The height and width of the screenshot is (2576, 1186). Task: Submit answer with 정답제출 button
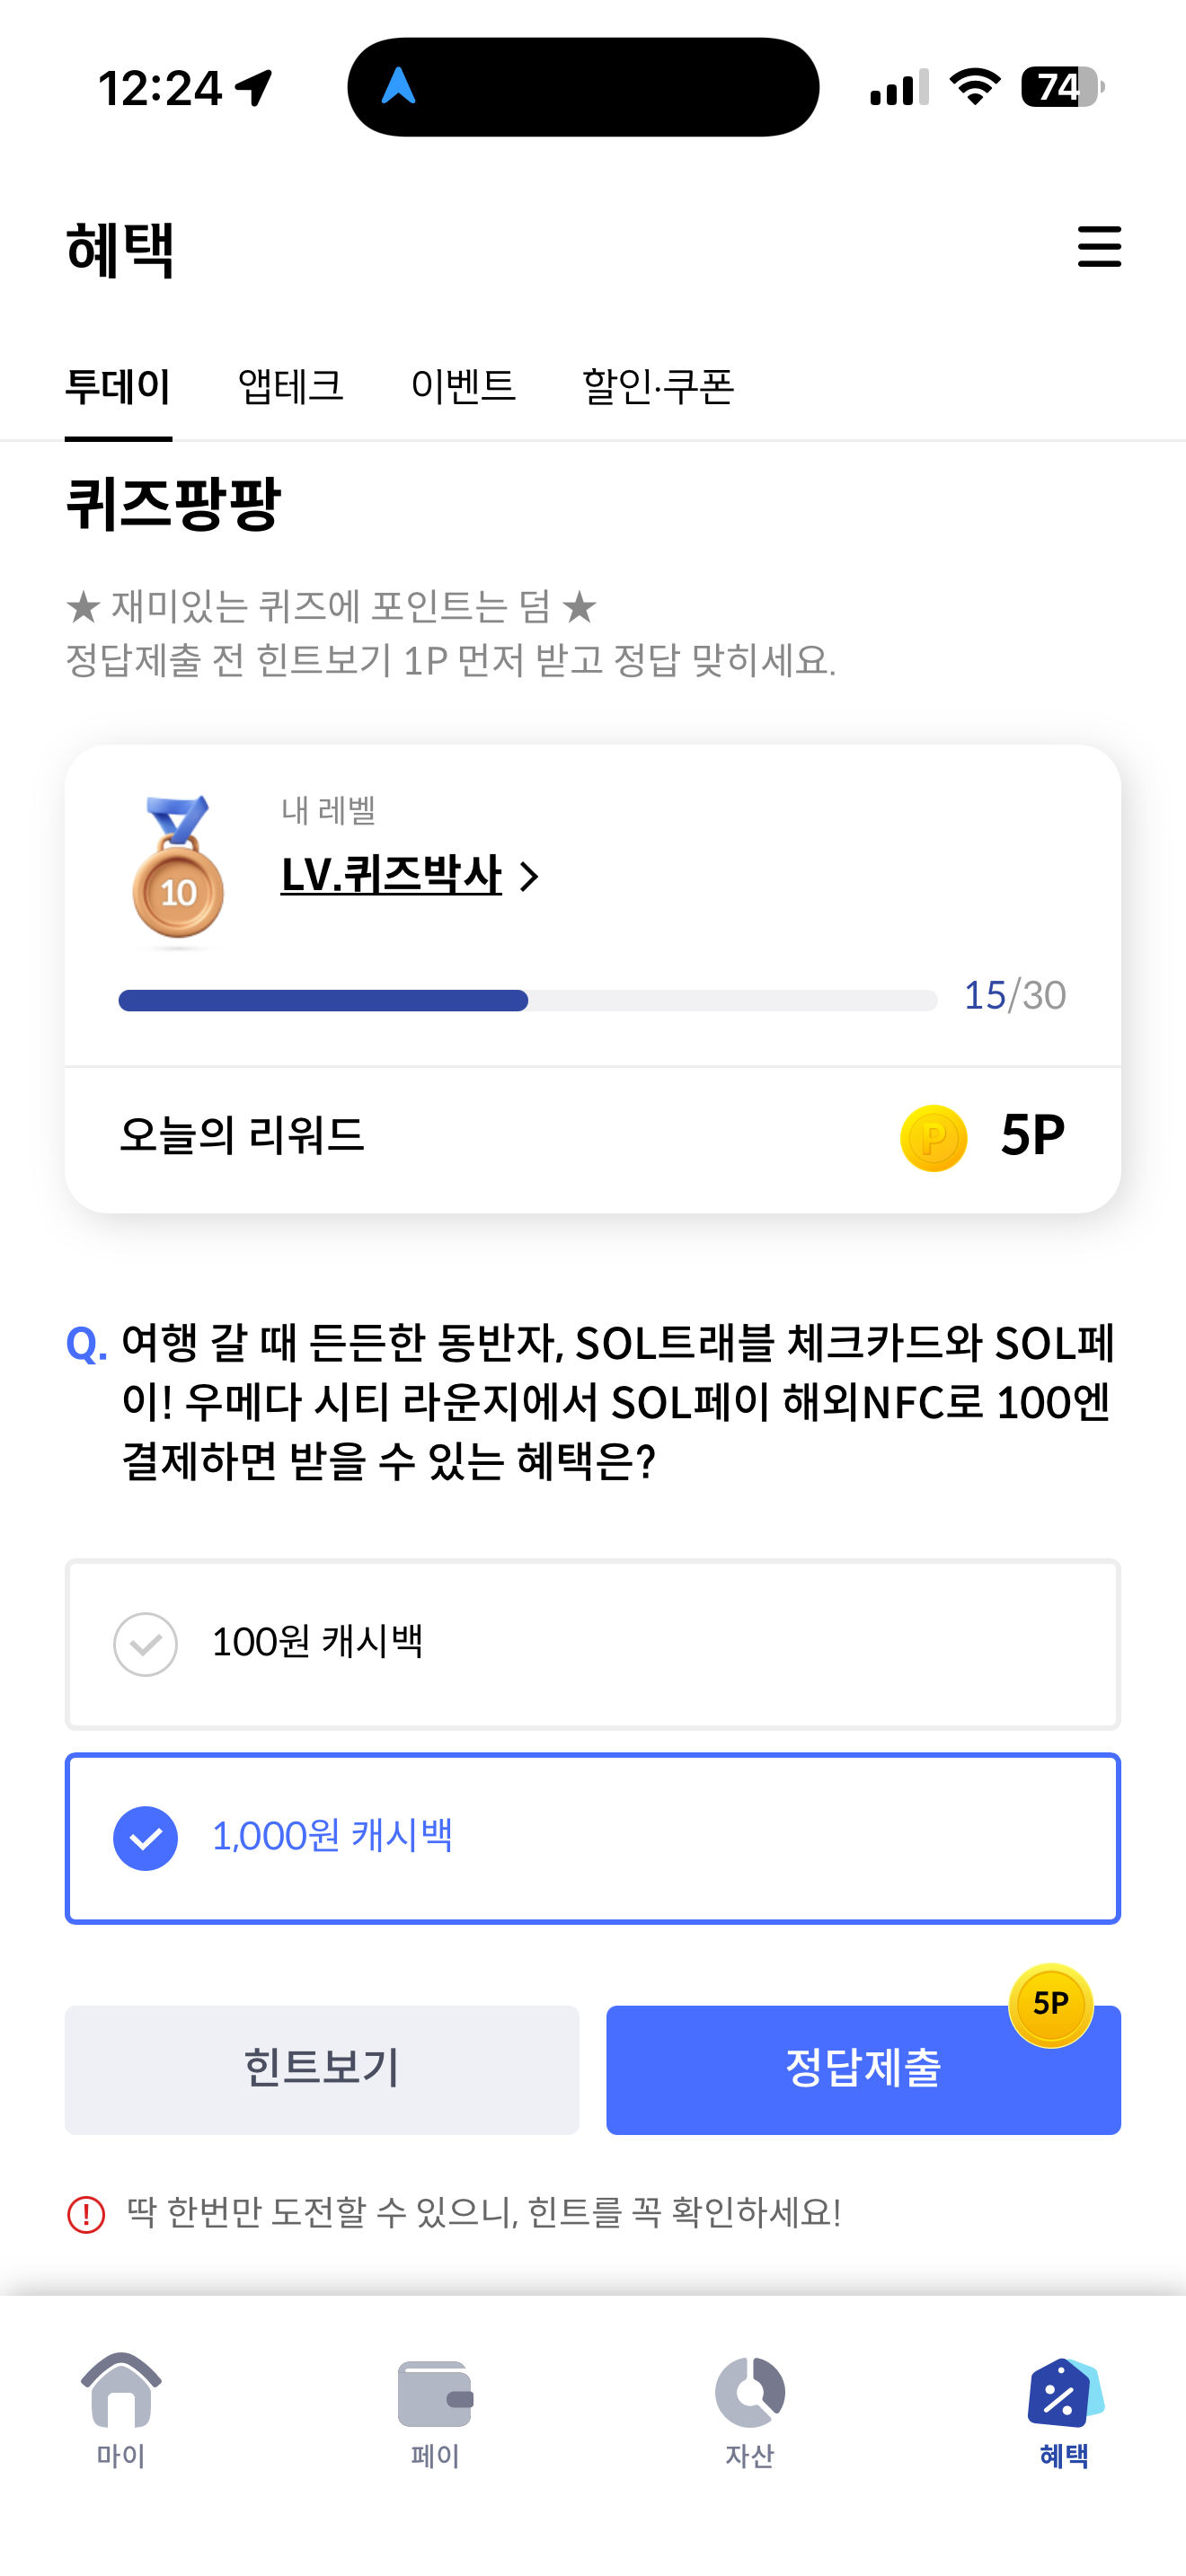coord(863,2069)
